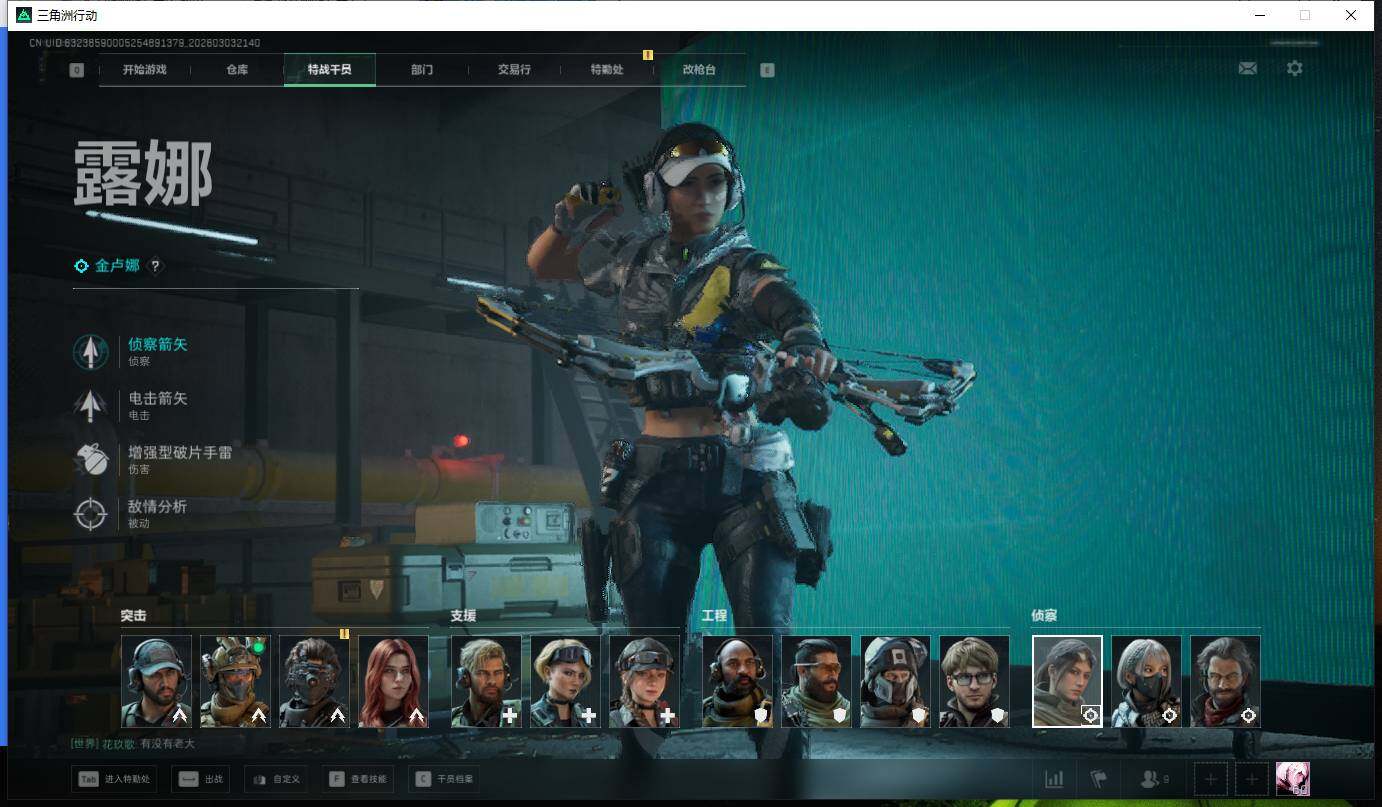This screenshot has width=1382, height=807.
Task: Select silver-haired masked woman 侦察 operator
Action: click(1146, 681)
